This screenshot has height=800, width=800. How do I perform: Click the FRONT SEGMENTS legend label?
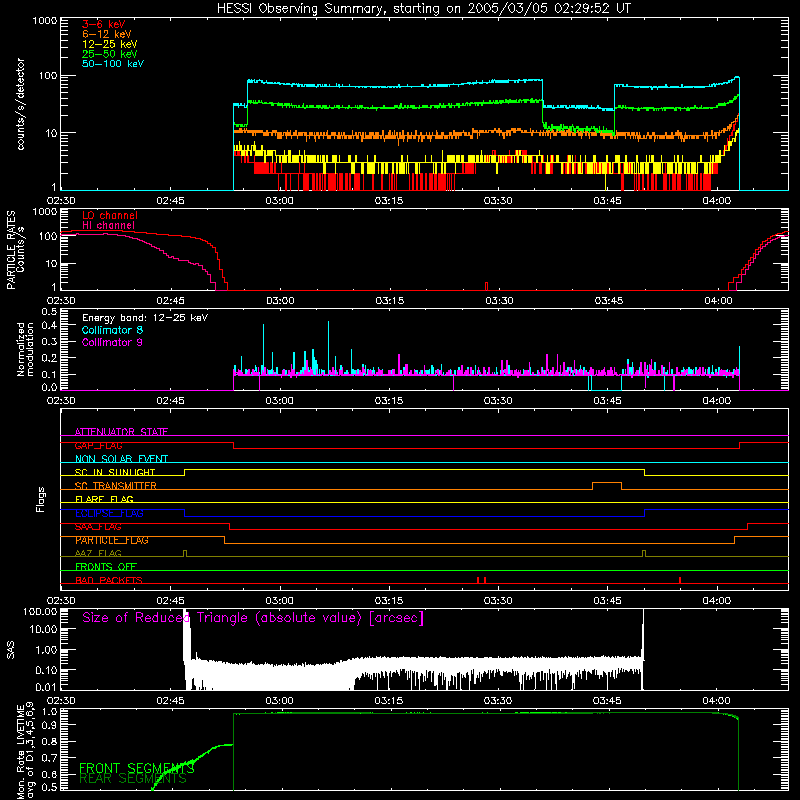(x=136, y=768)
